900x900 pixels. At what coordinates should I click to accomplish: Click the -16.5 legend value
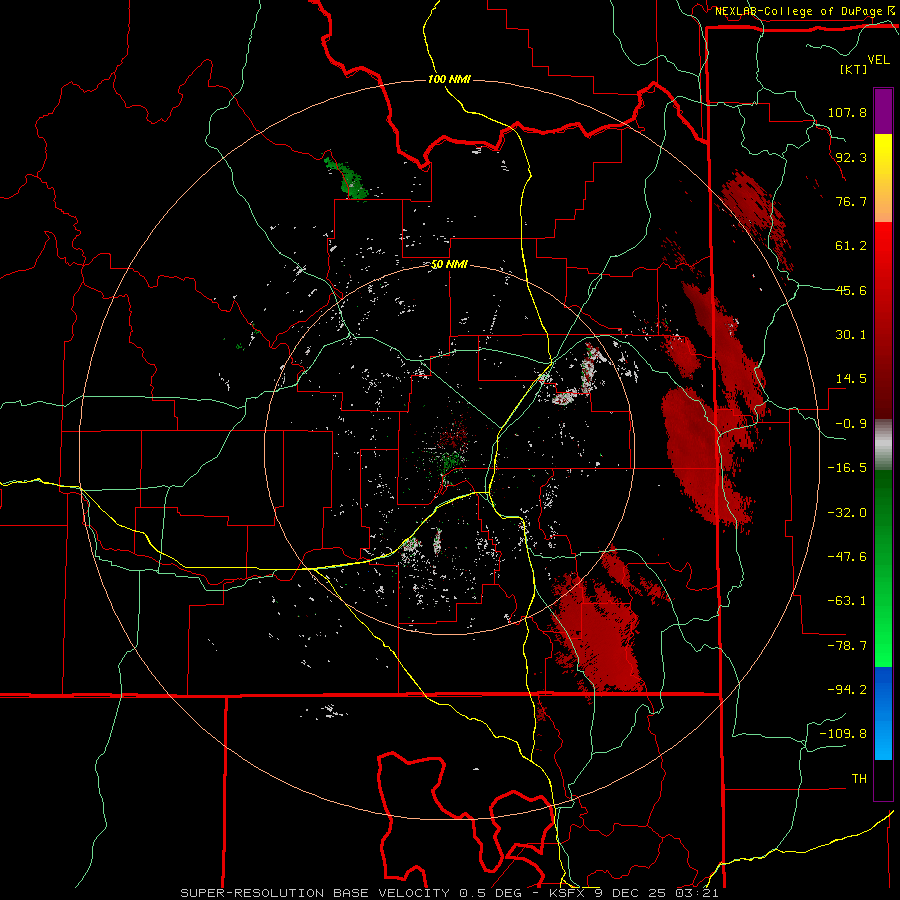(x=847, y=468)
